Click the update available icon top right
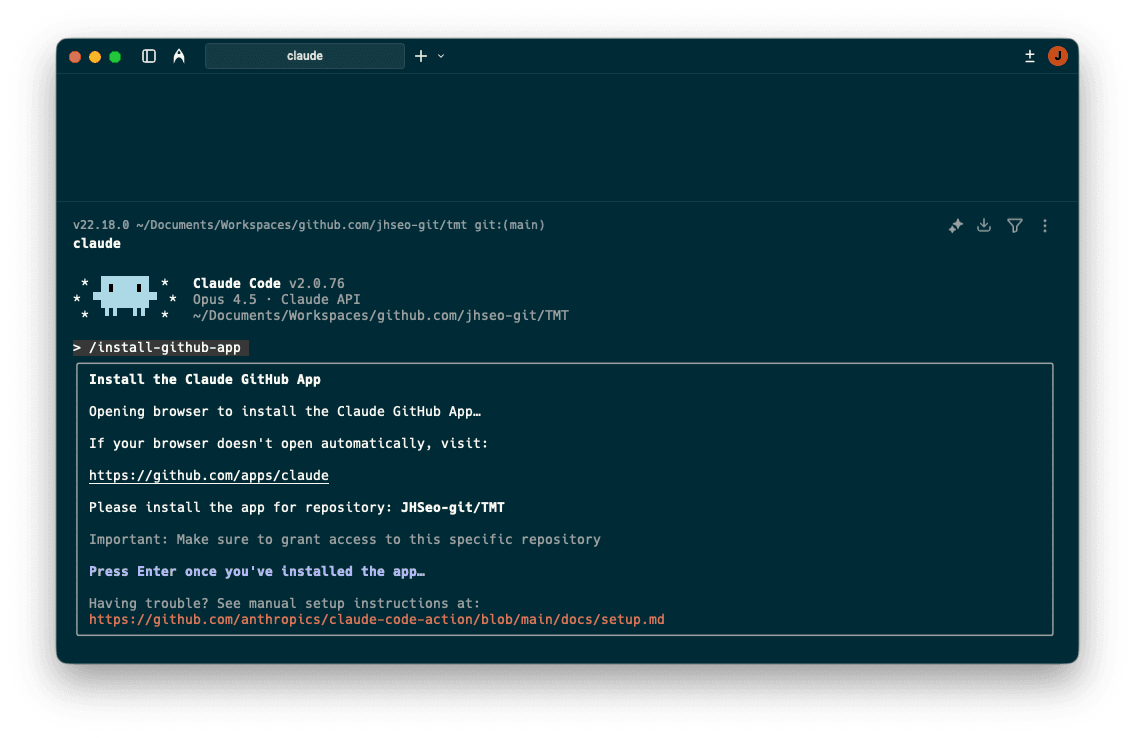This screenshot has width=1135, height=738. (1030, 56)
